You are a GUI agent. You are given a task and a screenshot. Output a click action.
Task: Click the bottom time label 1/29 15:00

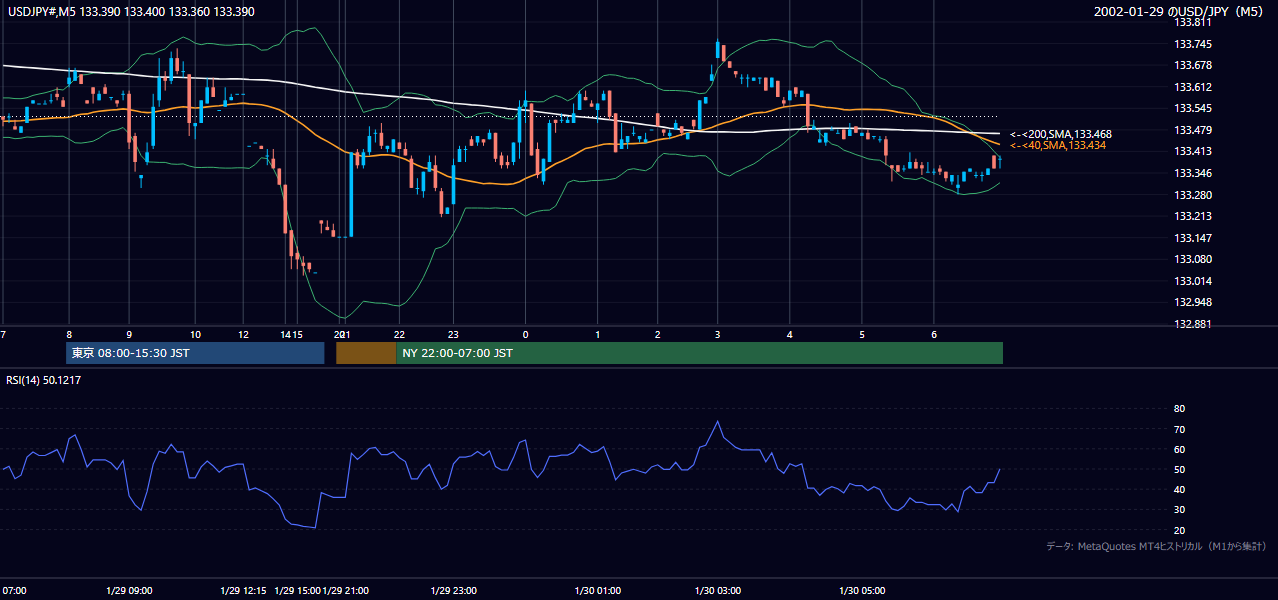(297, 590)
